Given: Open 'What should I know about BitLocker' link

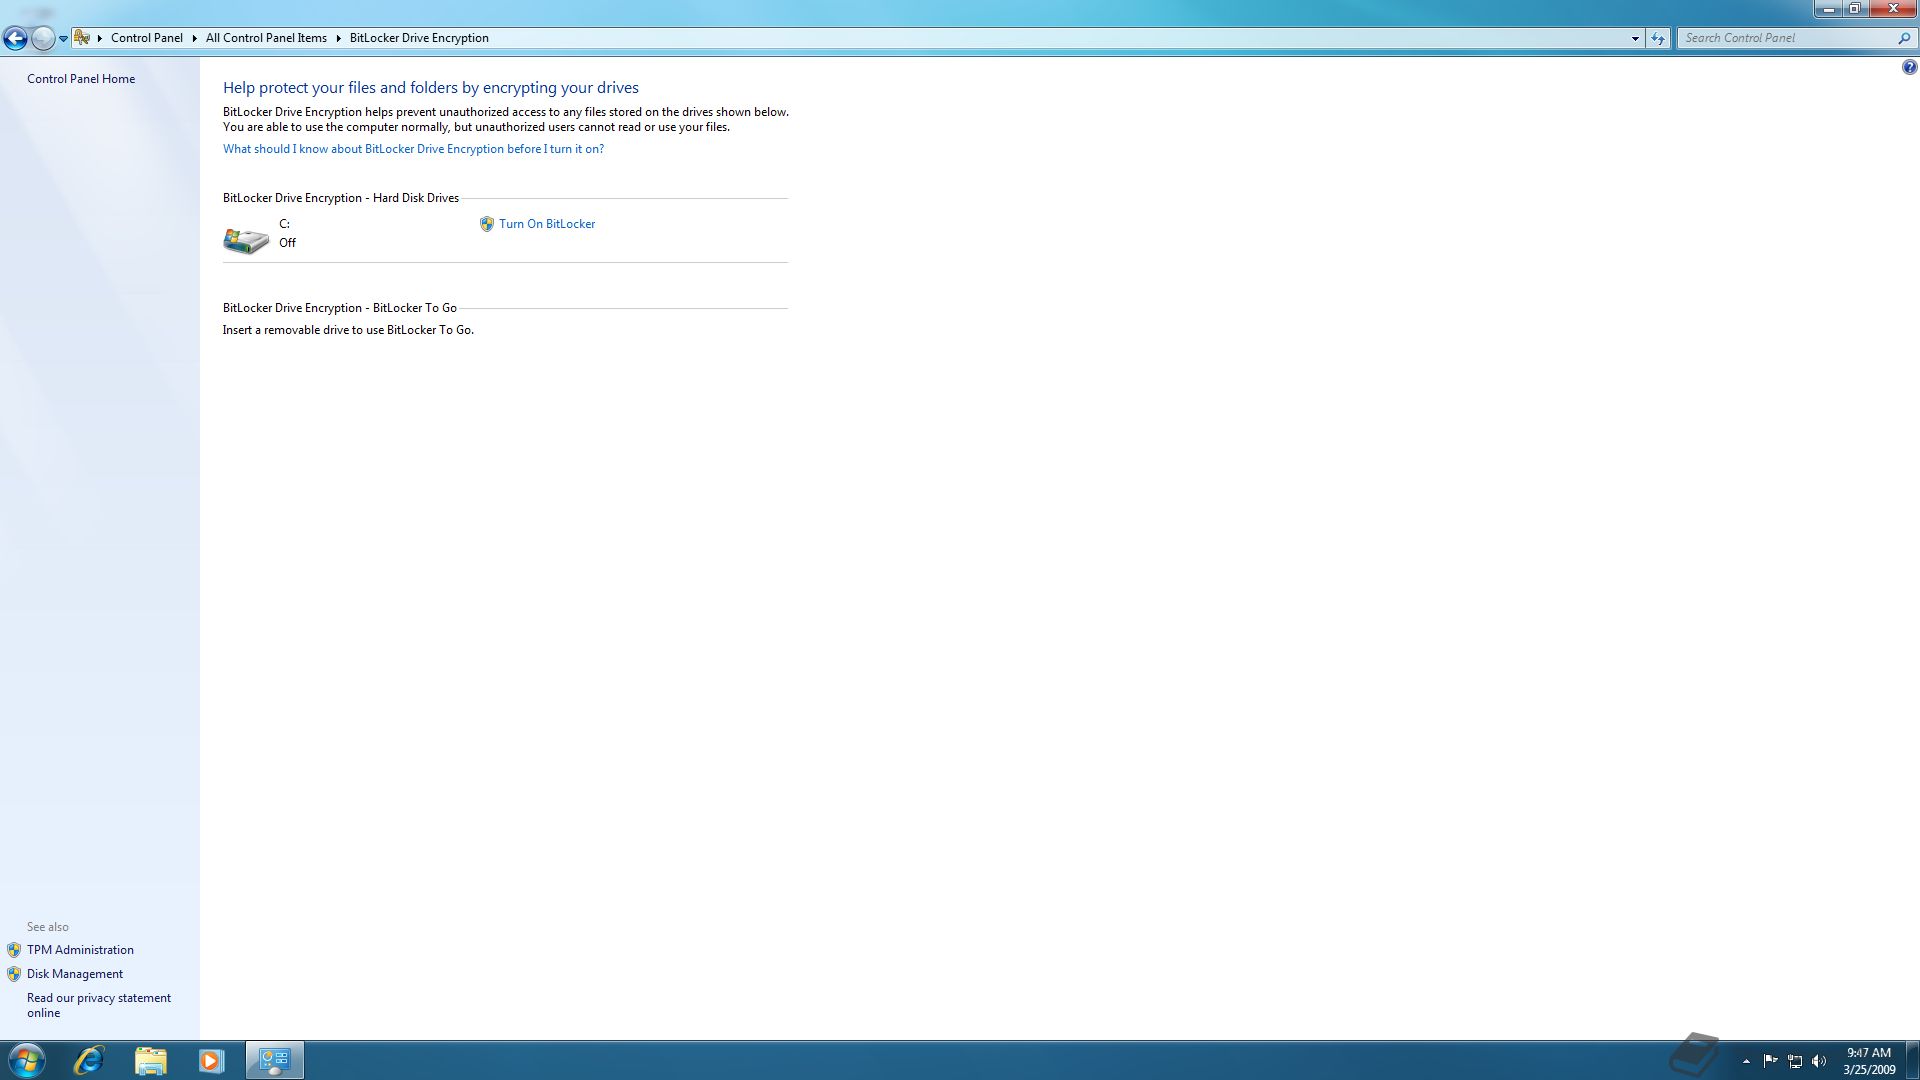Looking at the screenshot, I should [413, 149].
